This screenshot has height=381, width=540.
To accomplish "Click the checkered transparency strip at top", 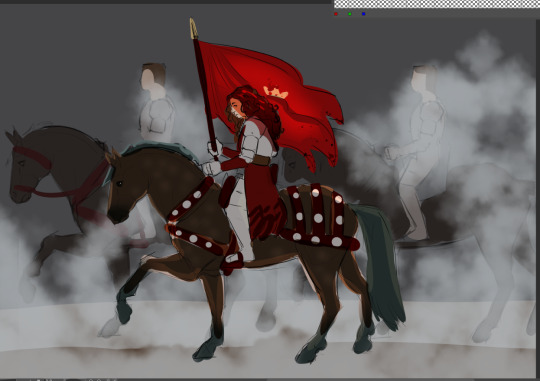I will click(437, 4).
